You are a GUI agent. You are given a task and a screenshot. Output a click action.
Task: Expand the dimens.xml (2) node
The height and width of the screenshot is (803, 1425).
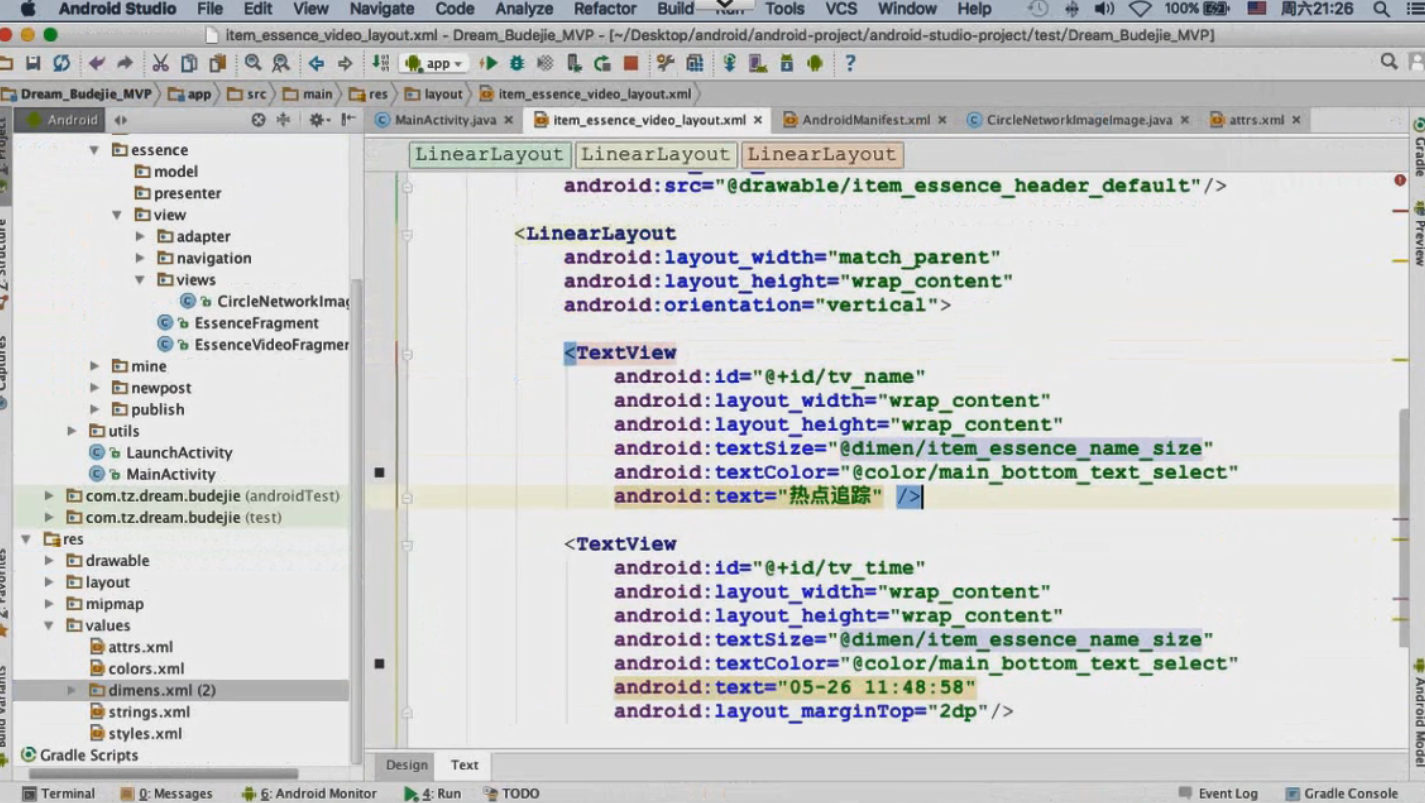[72, 690]
